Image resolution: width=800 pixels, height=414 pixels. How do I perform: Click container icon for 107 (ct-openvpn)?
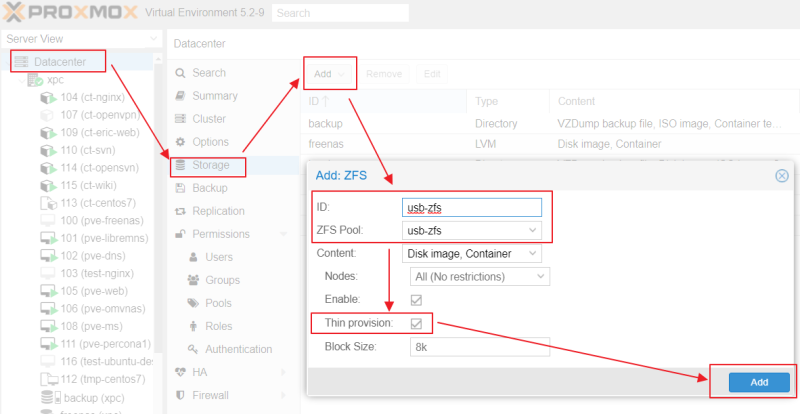click(x=47, y=115)
